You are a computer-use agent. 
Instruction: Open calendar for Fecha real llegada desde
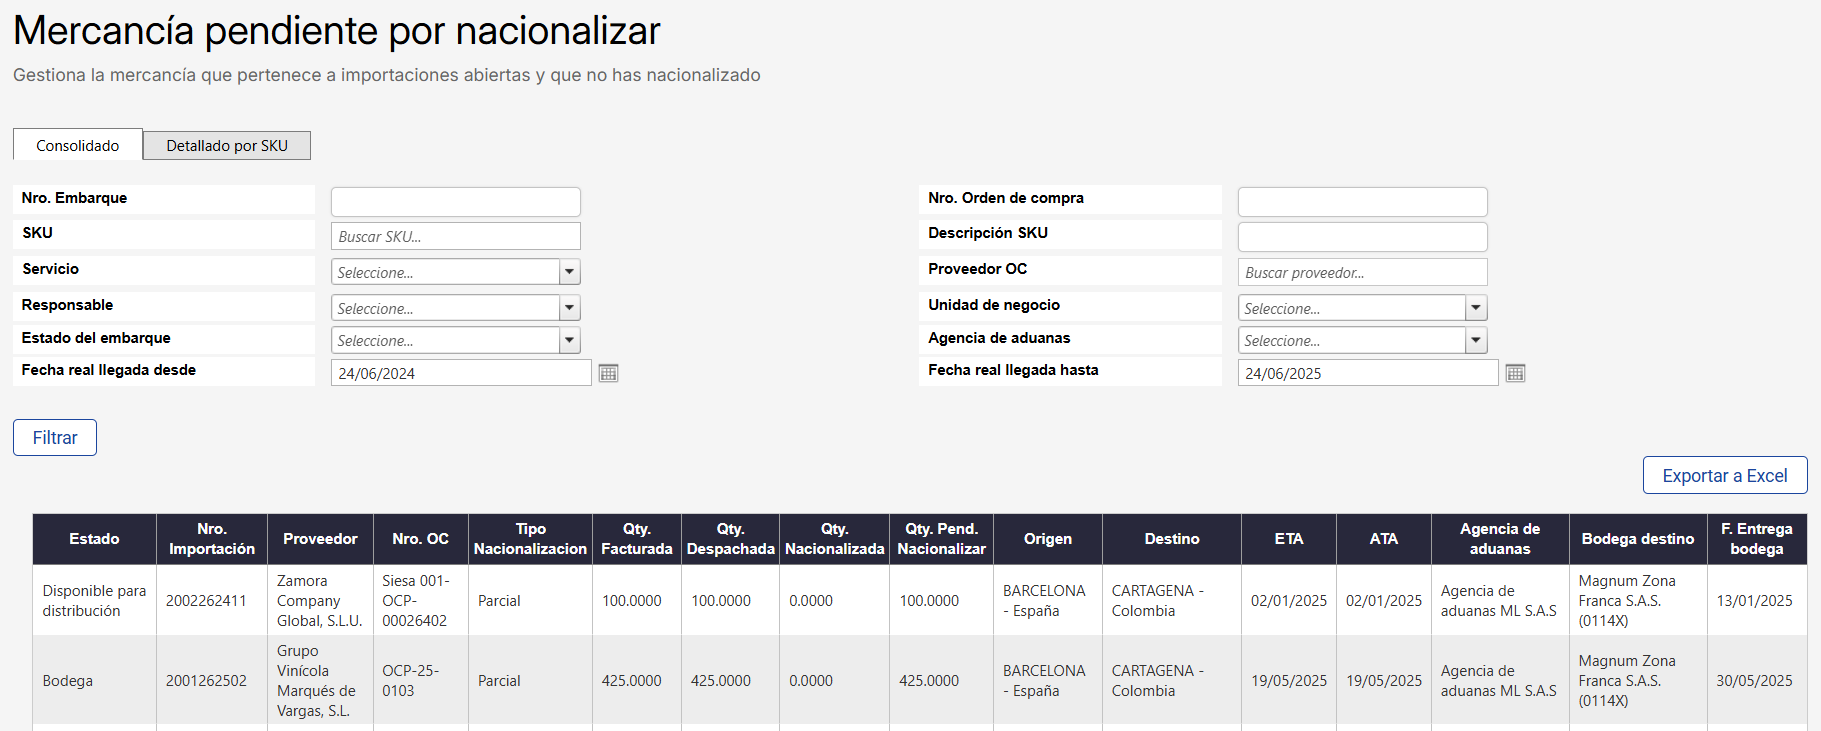click(x=608, y=373)
